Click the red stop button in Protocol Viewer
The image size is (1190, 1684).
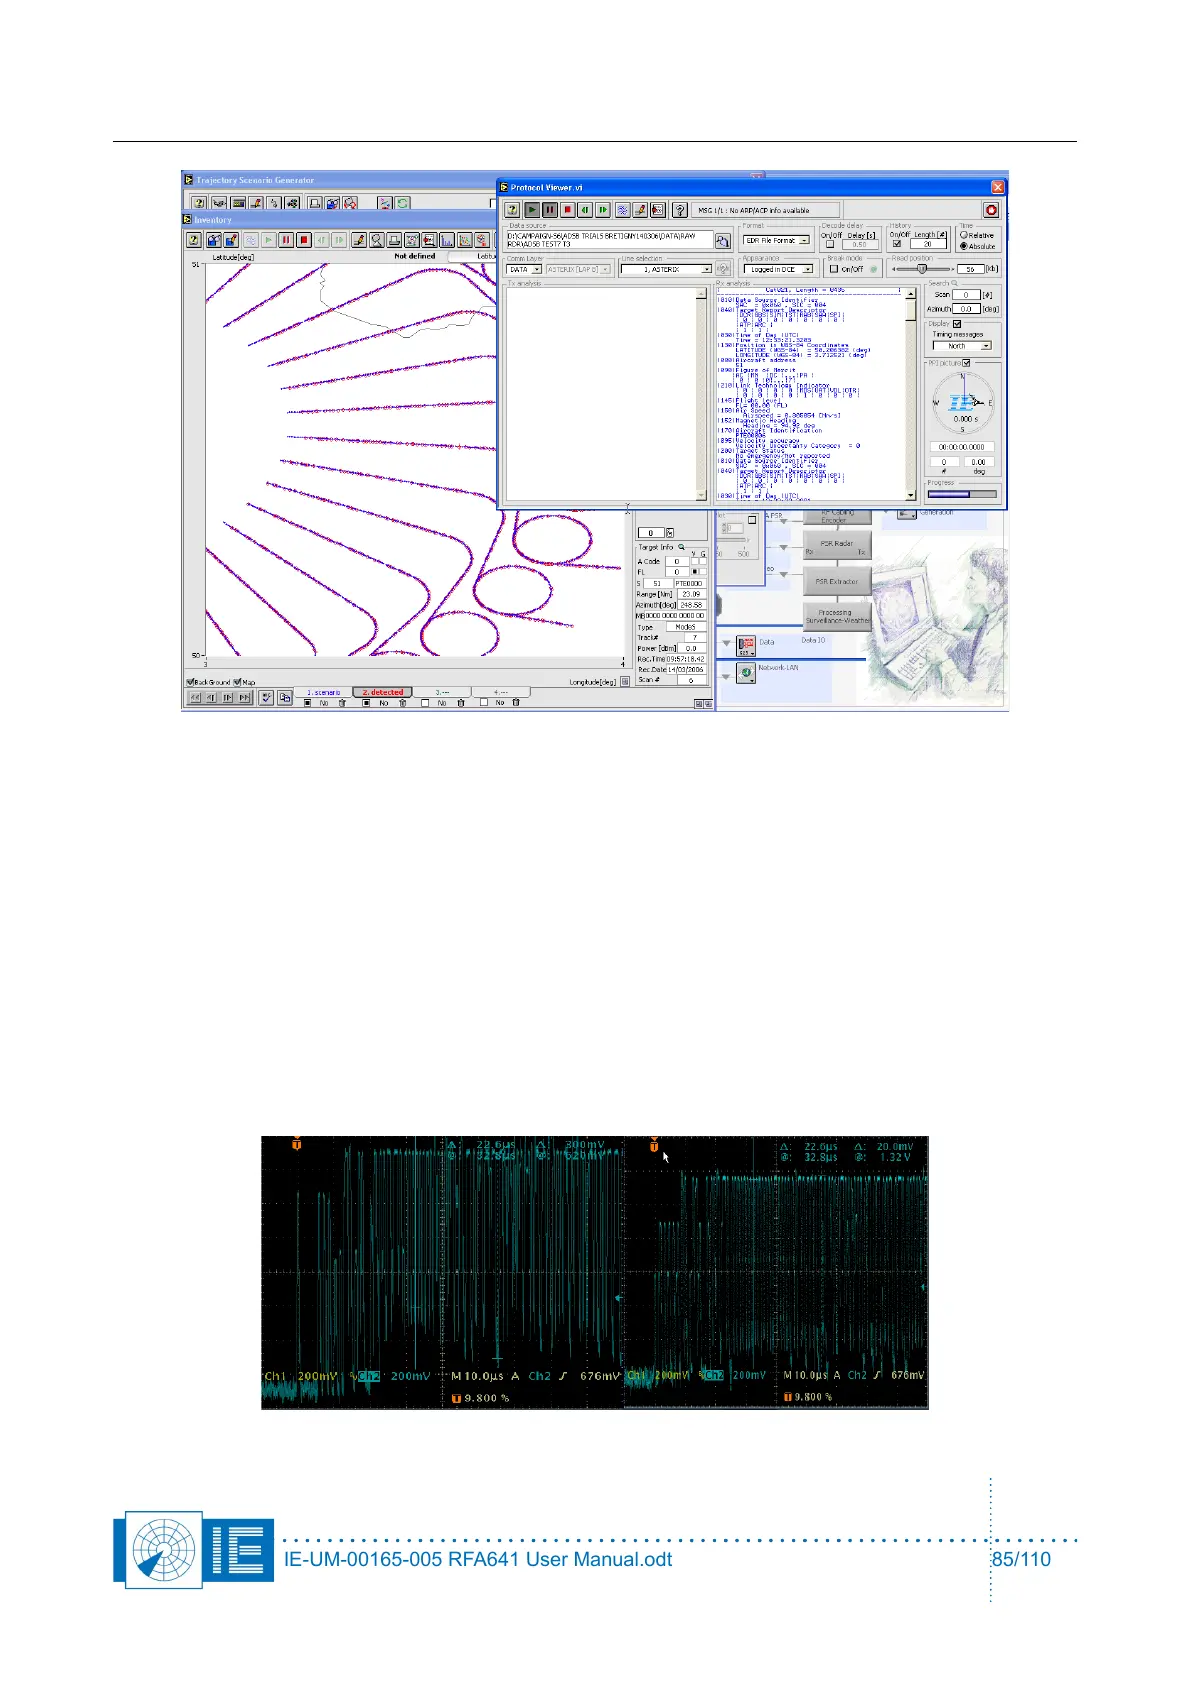(567, 210)
